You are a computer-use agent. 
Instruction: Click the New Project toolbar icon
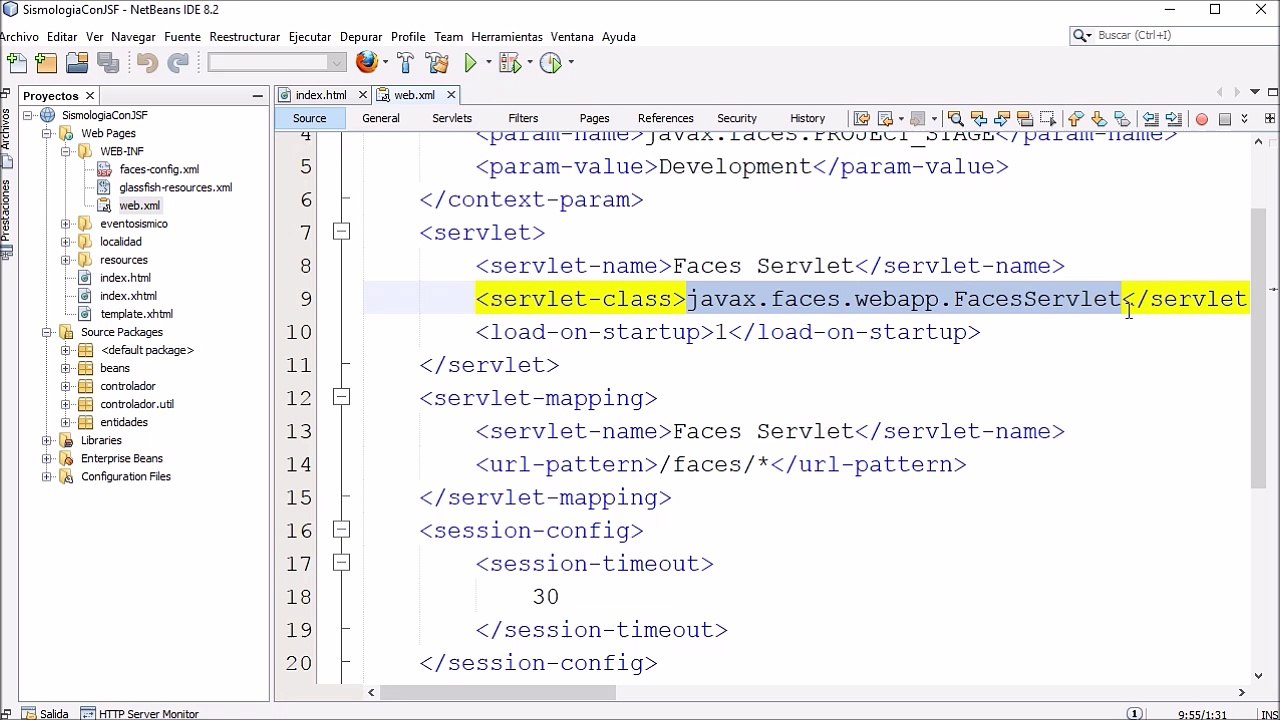click(46, 63)
